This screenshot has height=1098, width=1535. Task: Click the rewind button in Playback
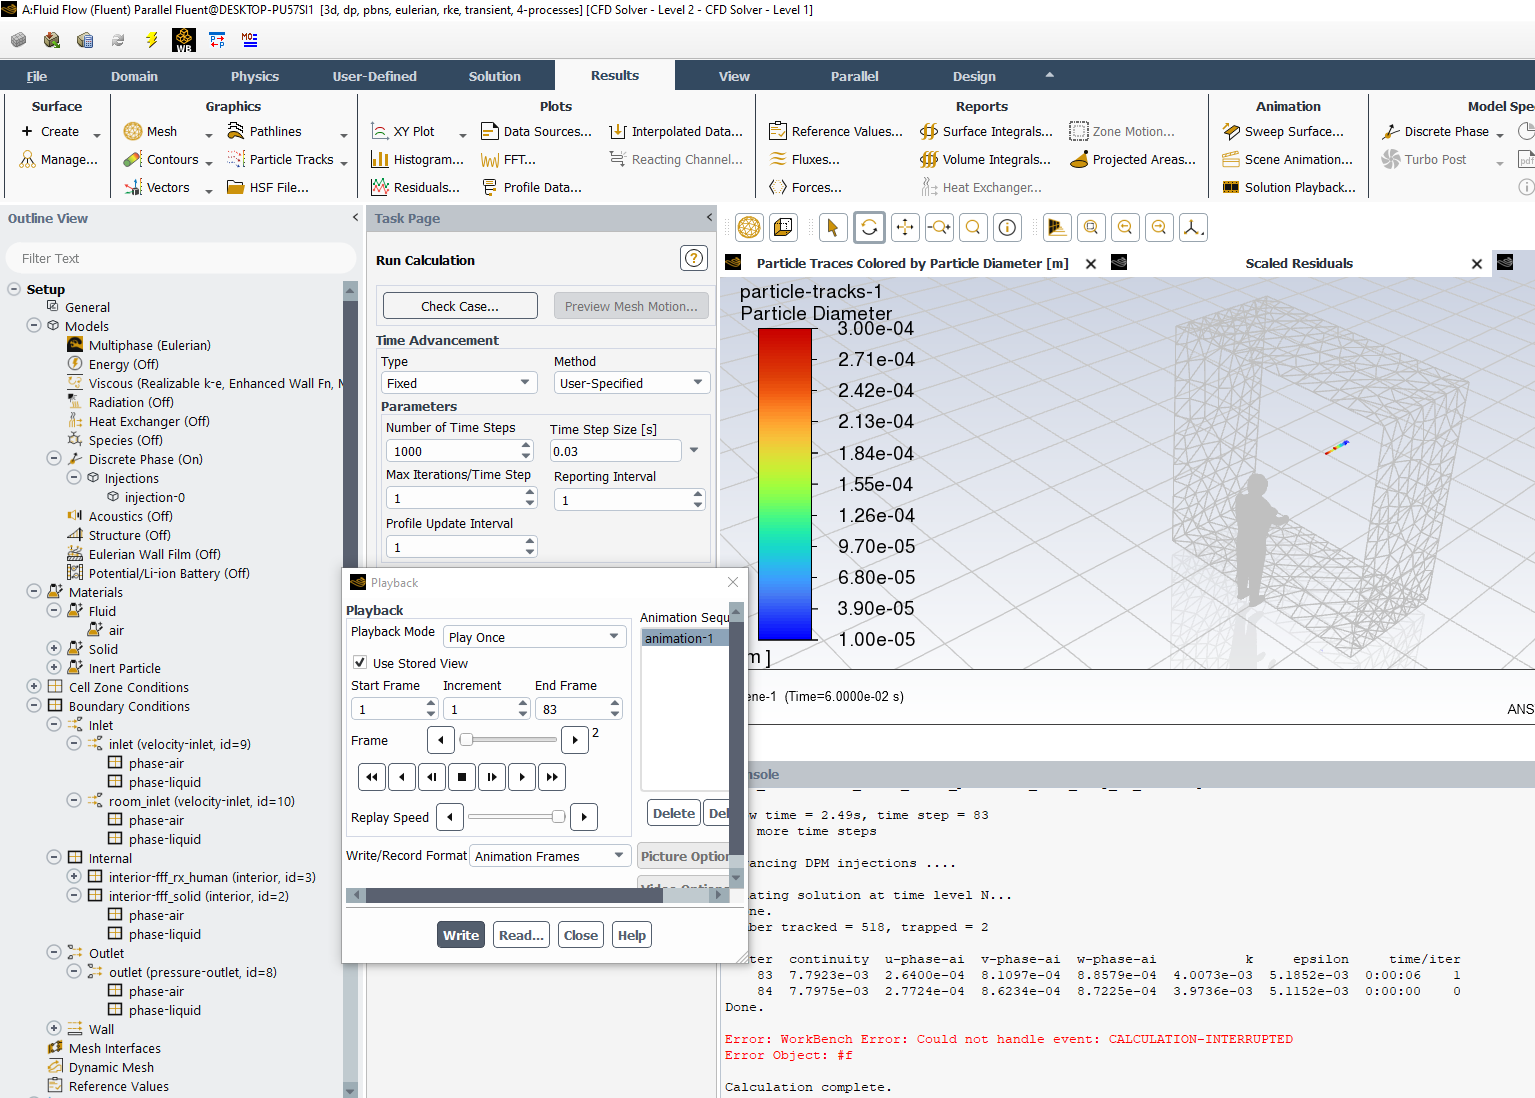click(x=371, y=776)
